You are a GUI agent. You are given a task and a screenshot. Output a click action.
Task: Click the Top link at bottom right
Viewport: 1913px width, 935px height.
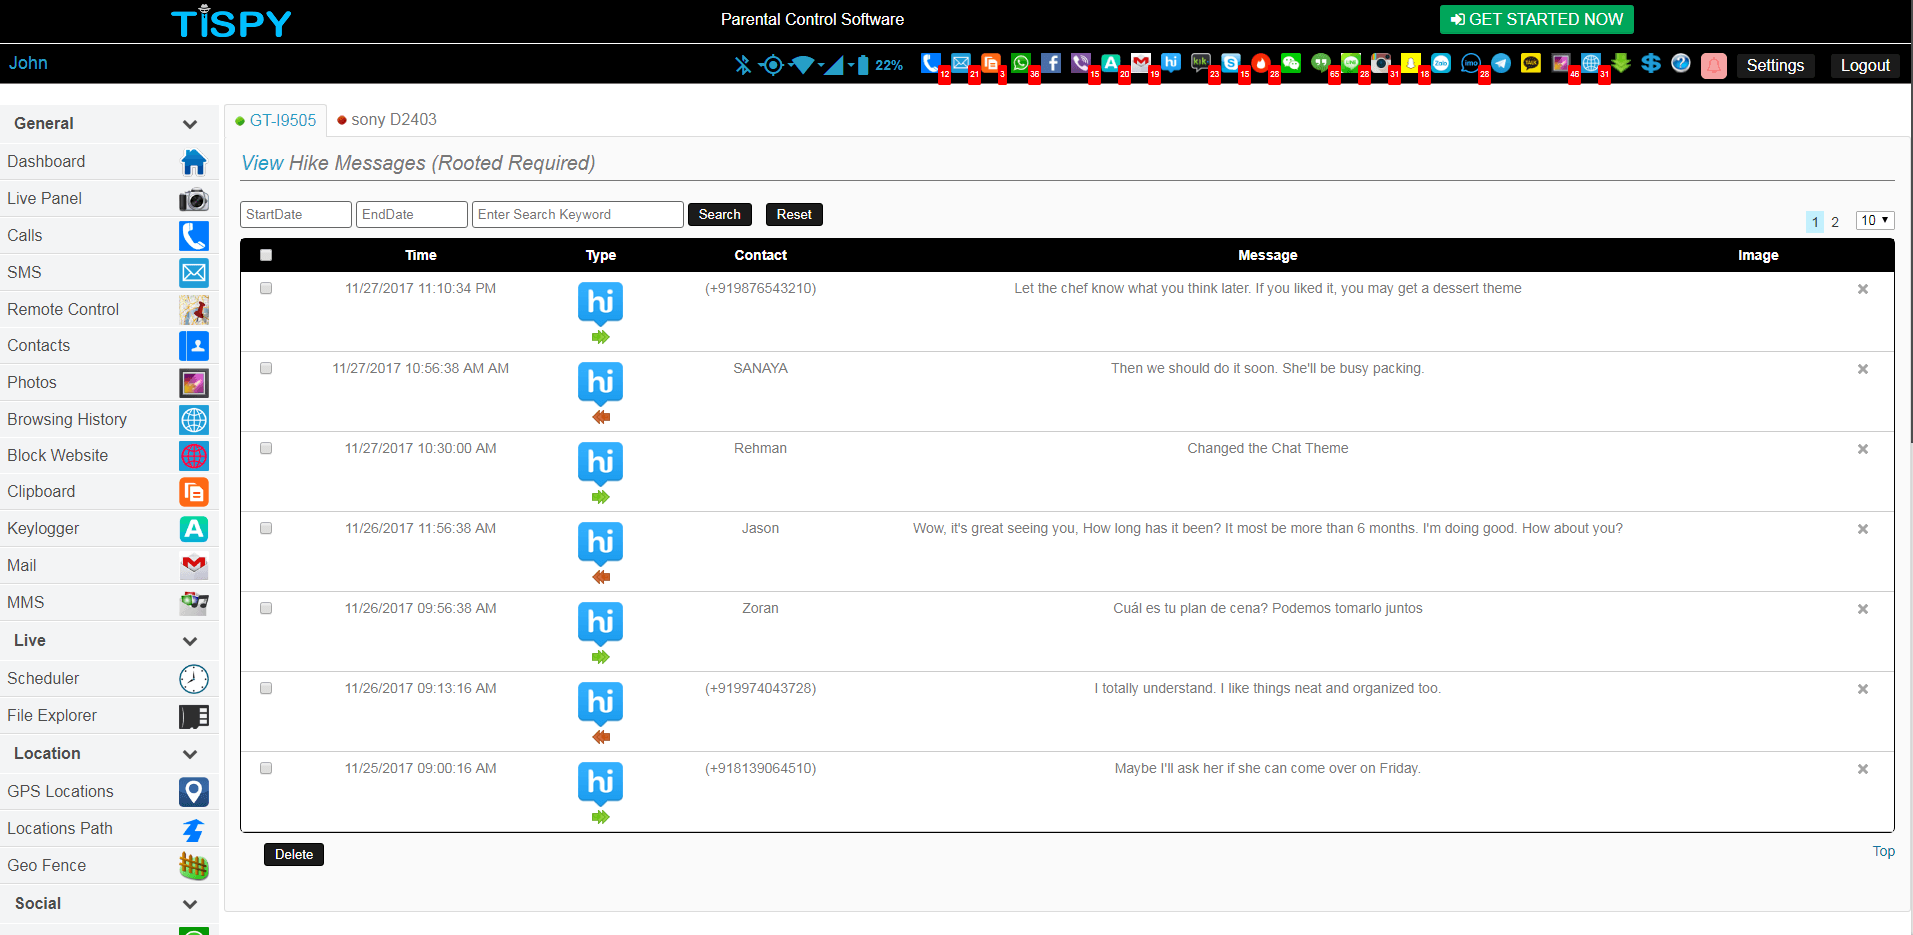coord(1884,852)
